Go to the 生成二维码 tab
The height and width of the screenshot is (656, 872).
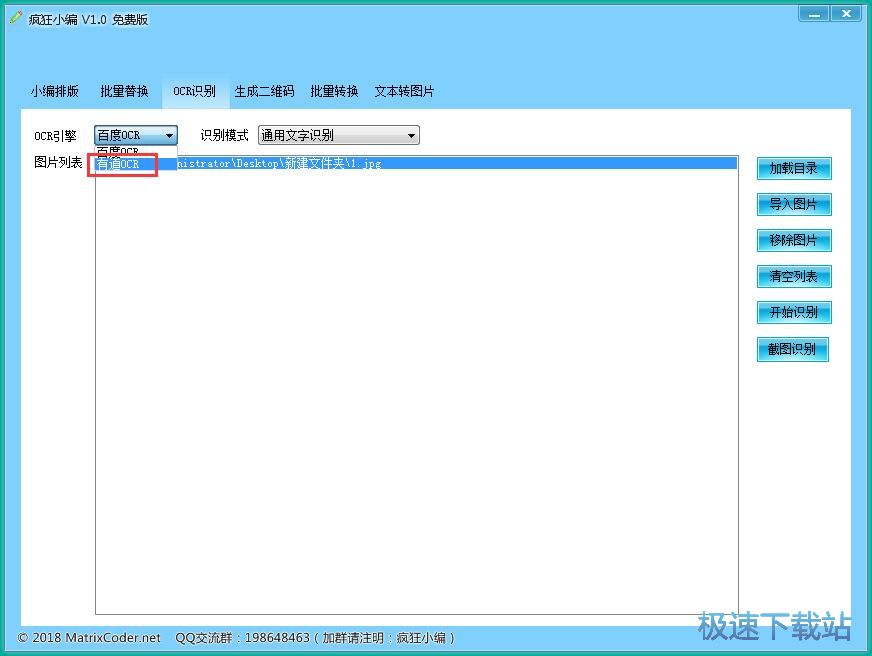264,91
